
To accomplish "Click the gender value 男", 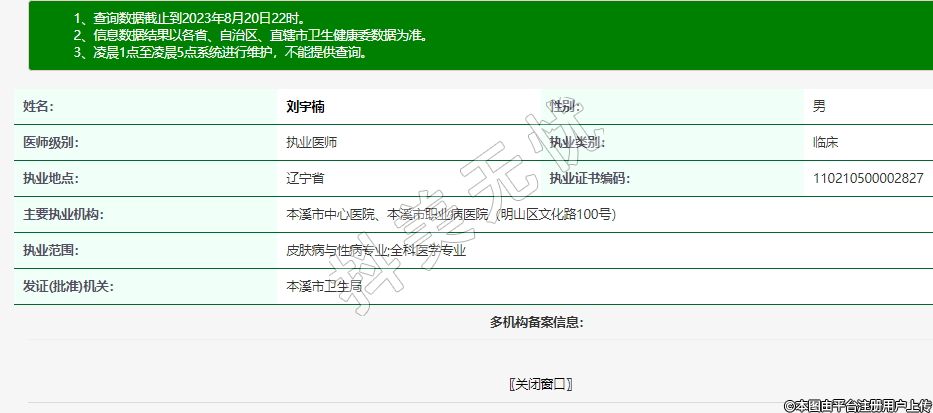I will (819, 106).
